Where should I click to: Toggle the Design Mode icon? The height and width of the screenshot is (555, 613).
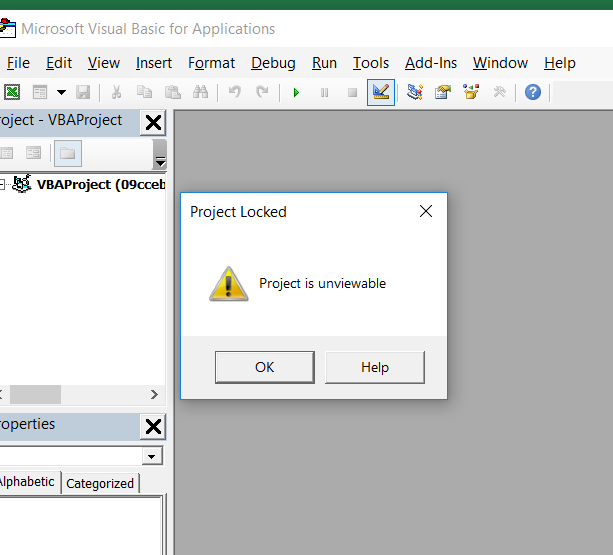pos(381,92)
